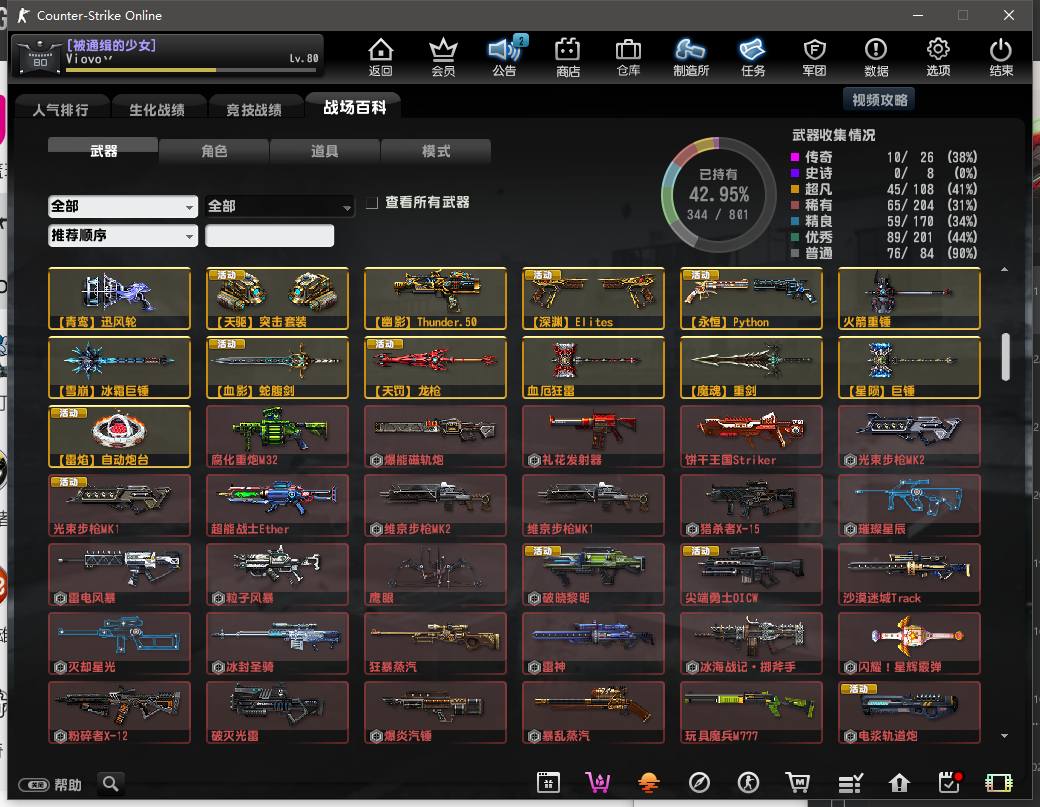This screenshot has width=1040, height=807.
Task: Toggle the 查看所有武器 checkbox
Action: point(372,202)
